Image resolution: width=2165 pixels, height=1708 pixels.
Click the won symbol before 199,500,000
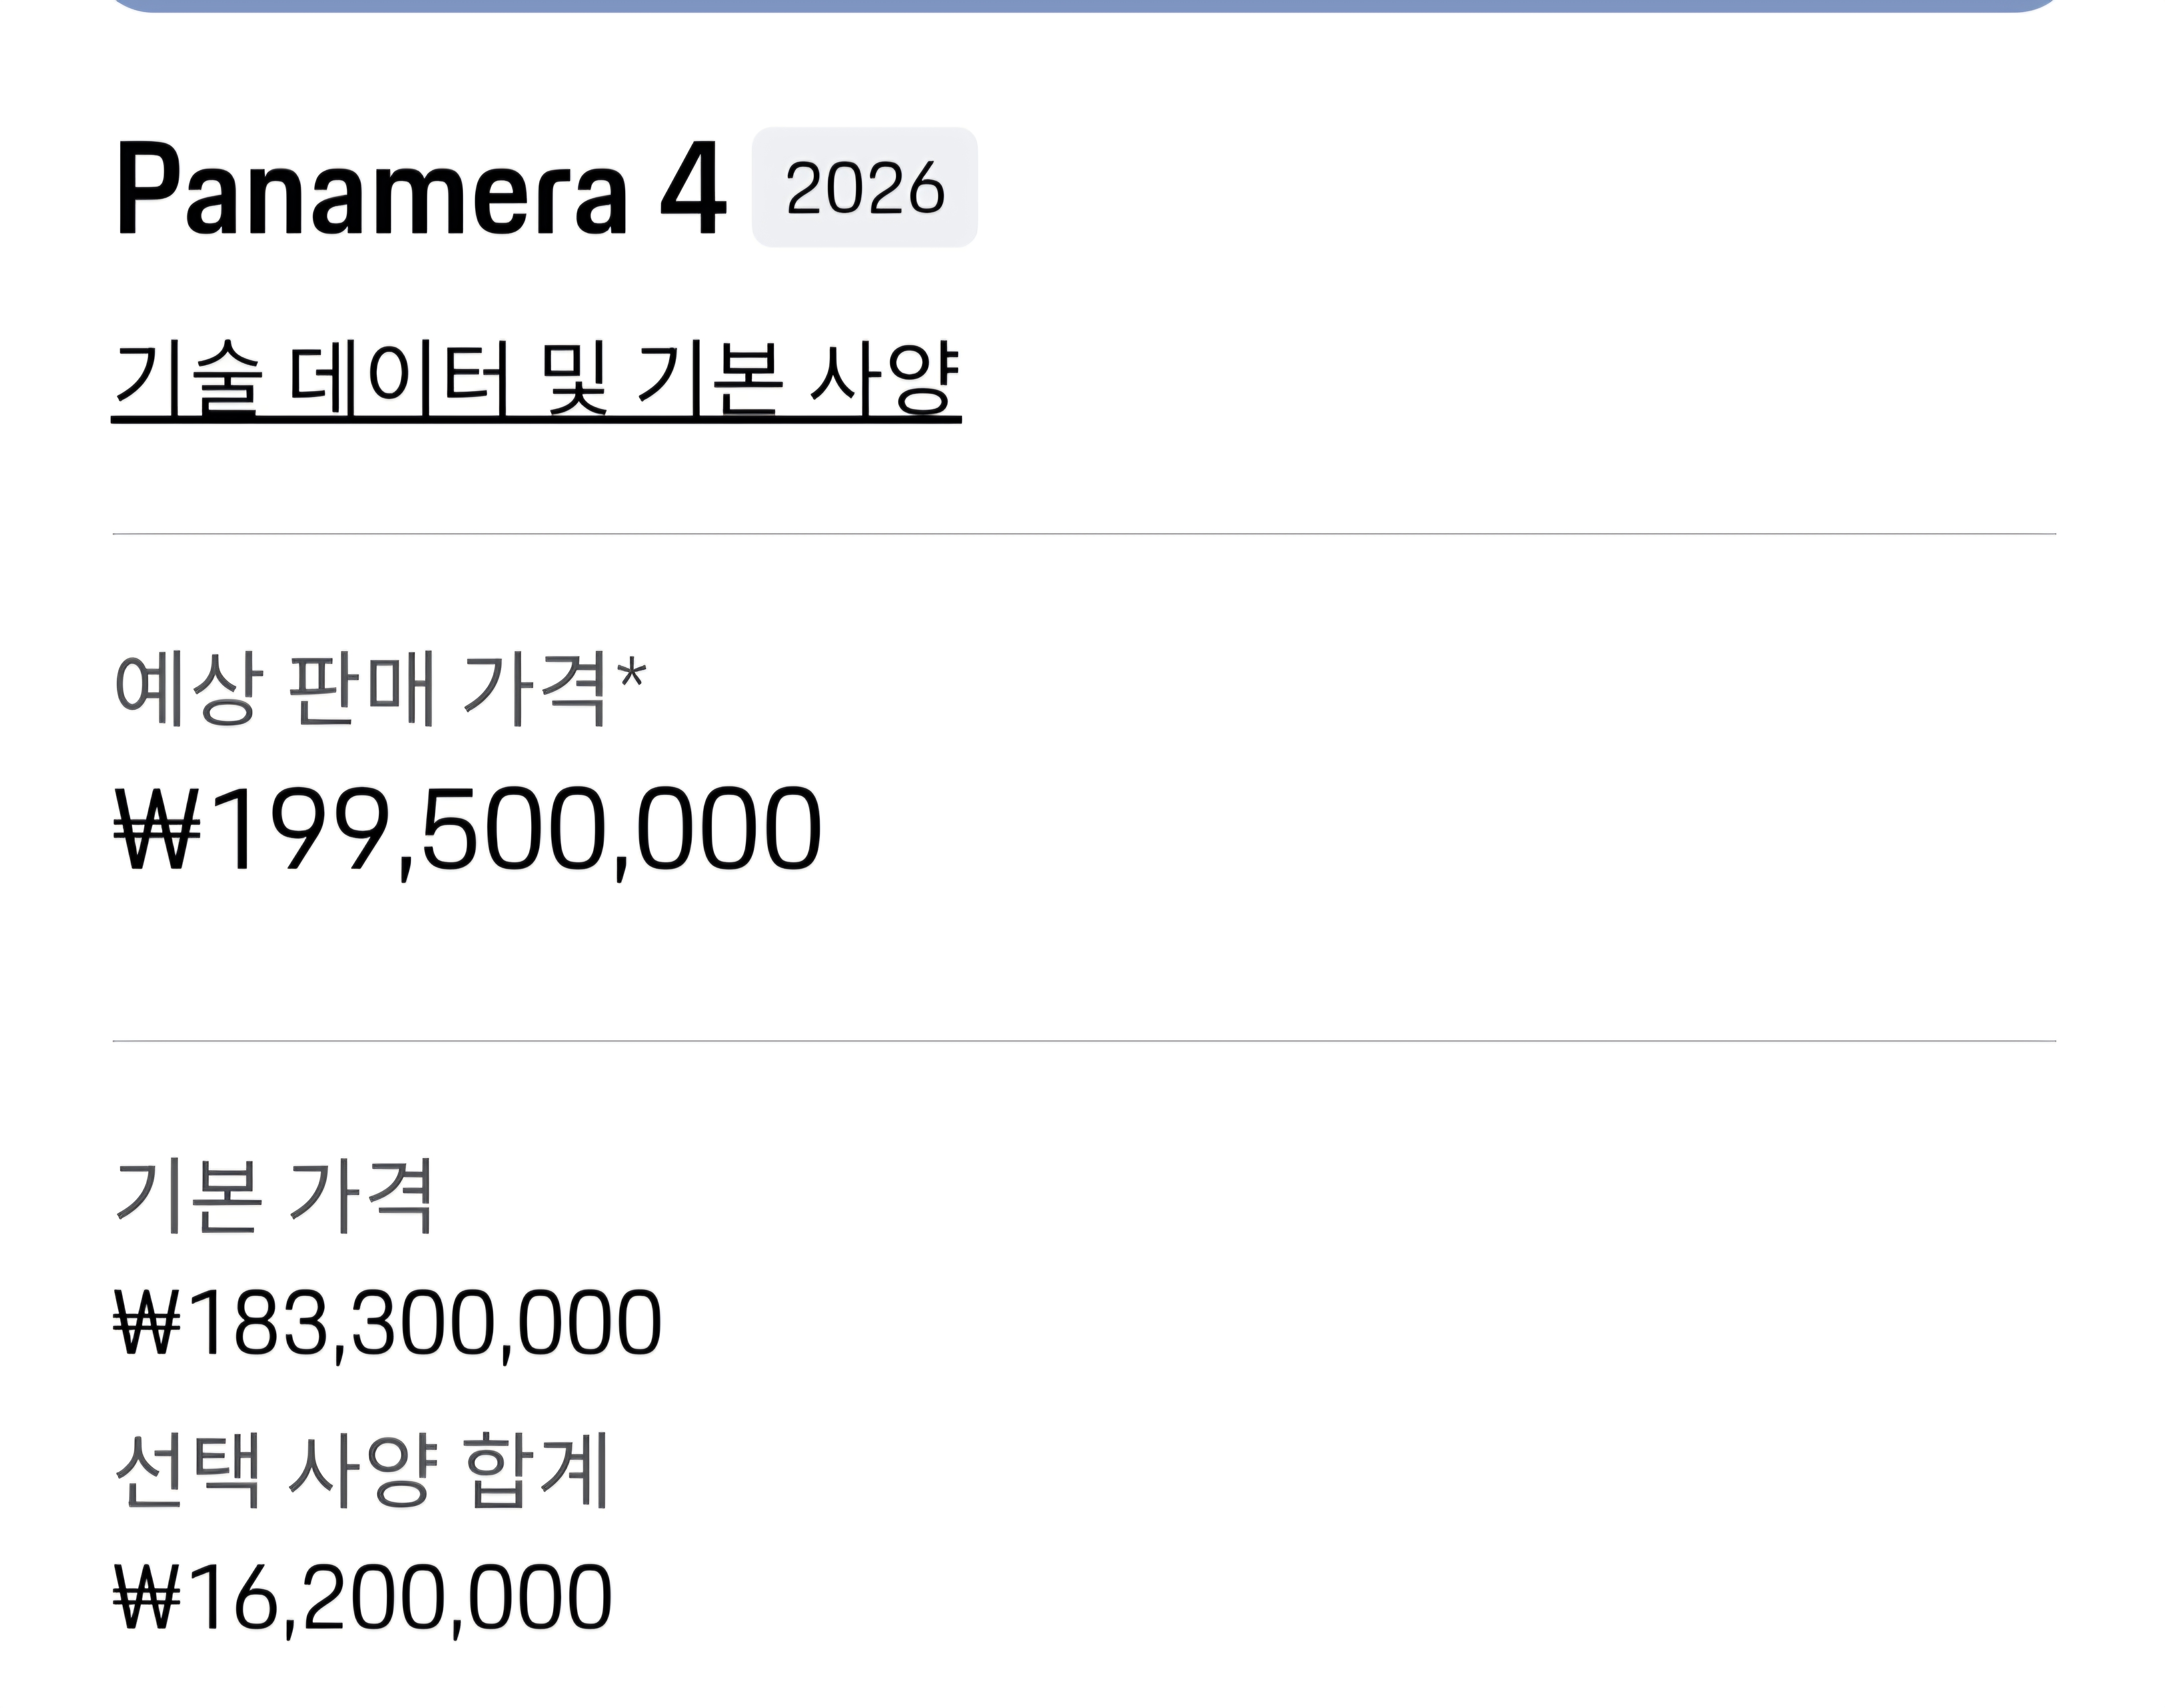click(158, 830)
